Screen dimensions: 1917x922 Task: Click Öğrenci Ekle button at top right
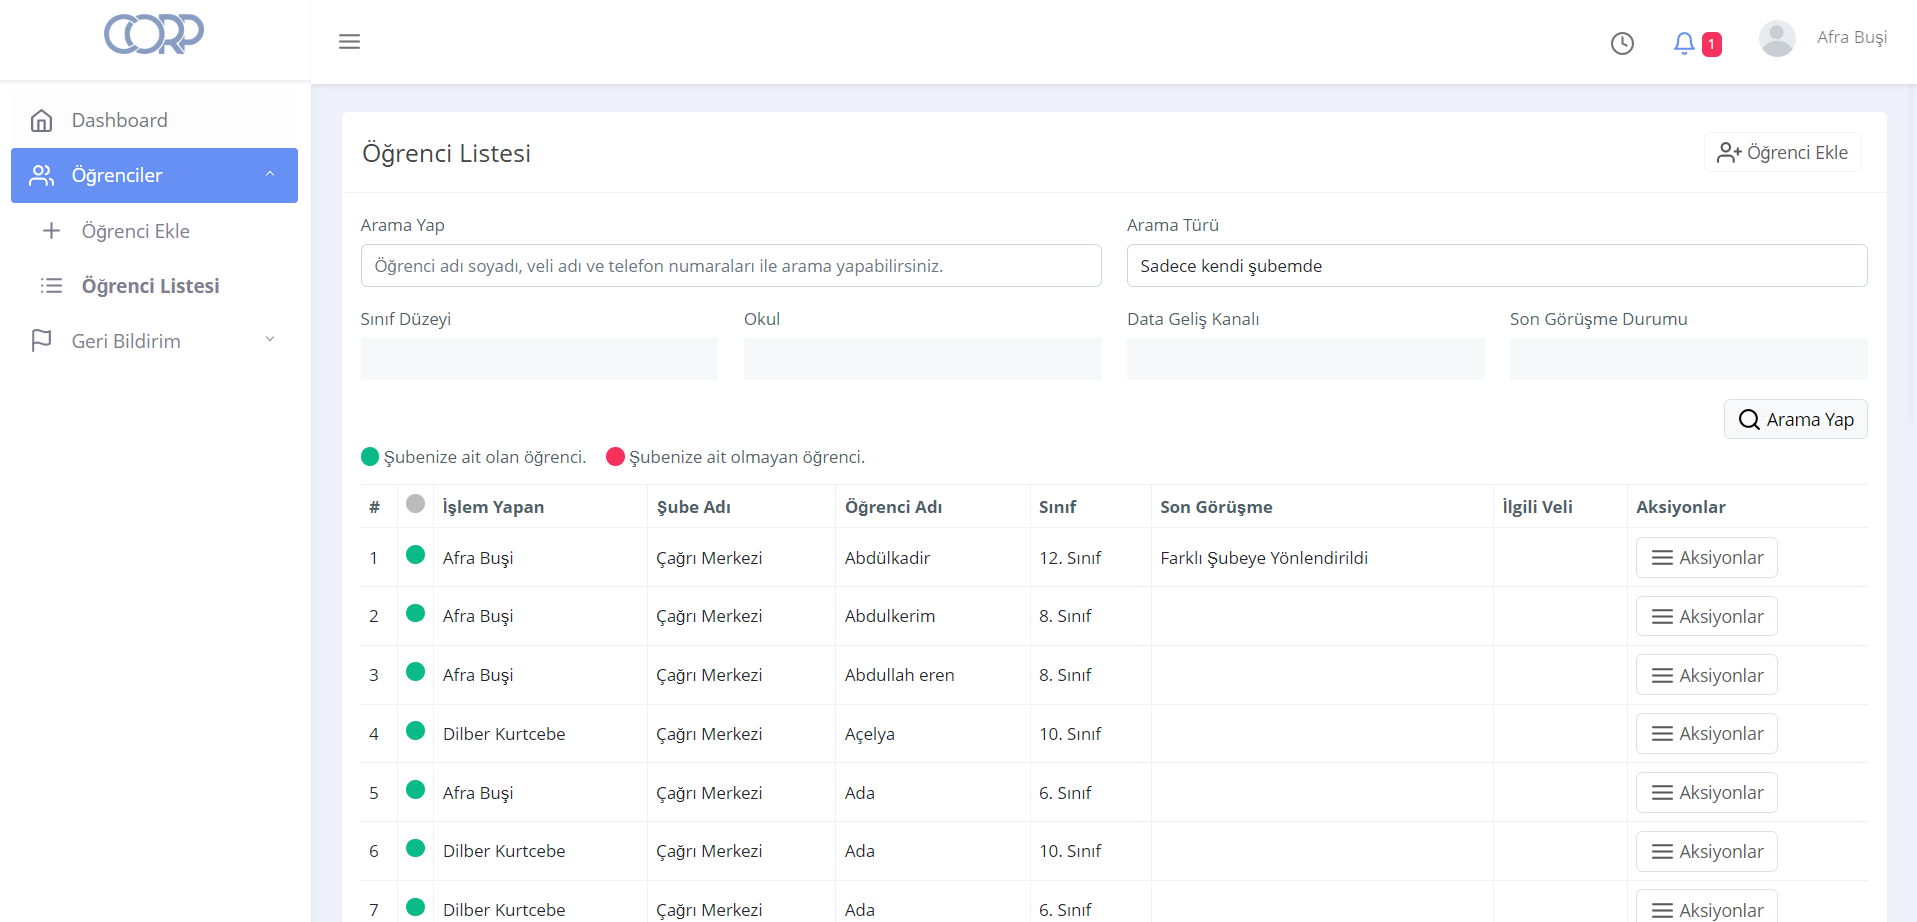click(x=1782, y=153)
